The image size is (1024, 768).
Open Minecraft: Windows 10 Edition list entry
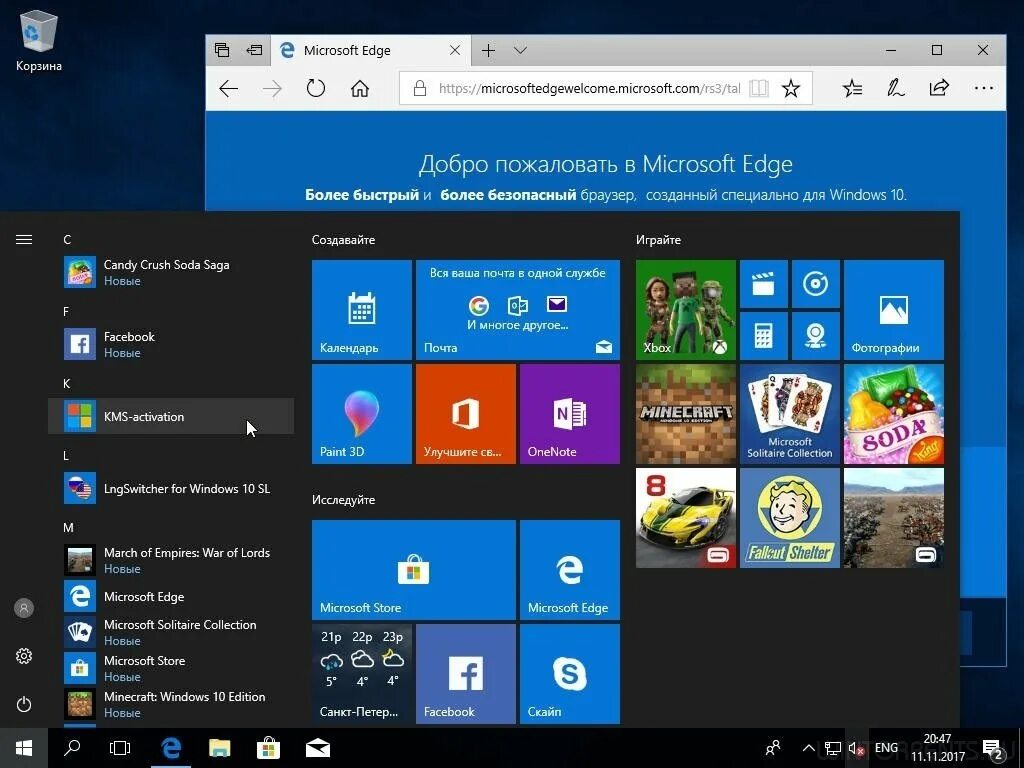(x=171, y=704)
